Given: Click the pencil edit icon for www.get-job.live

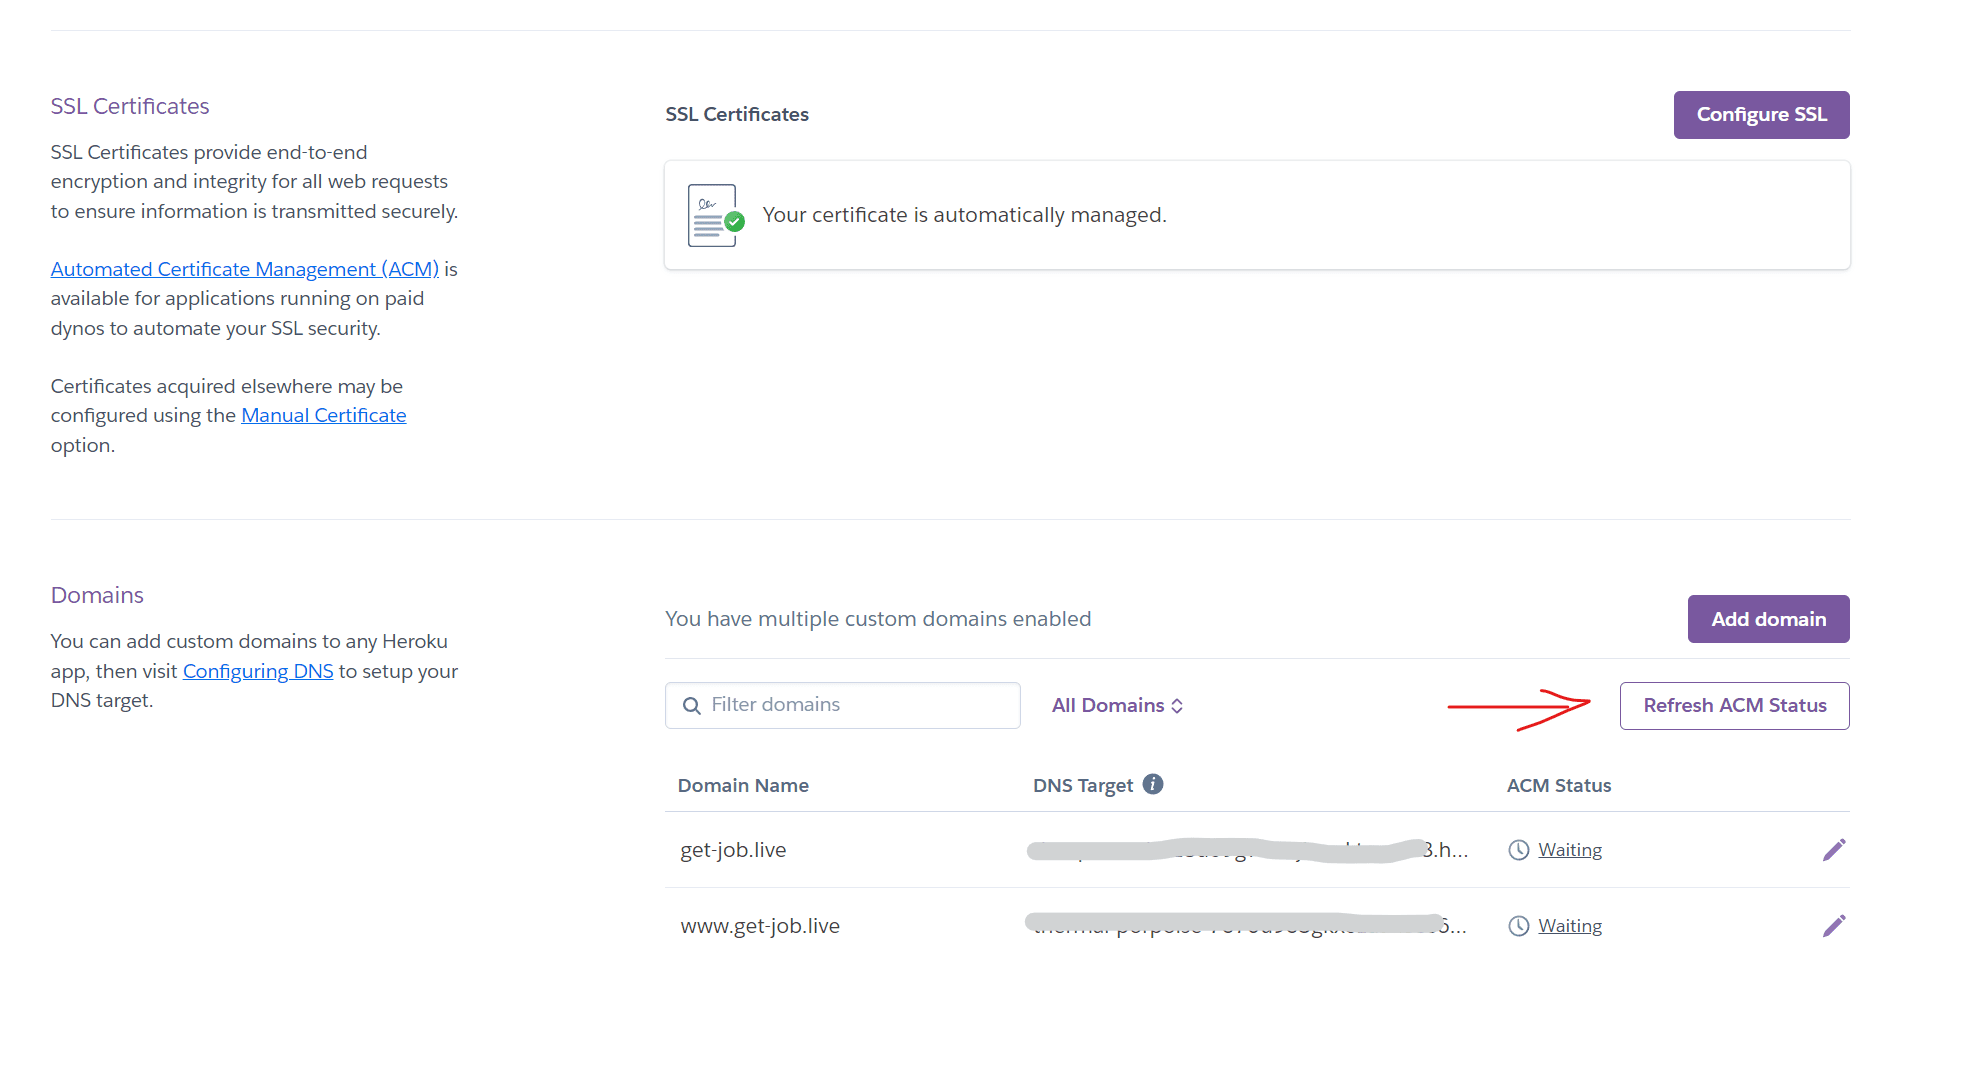Looking at the screenshot, I should (1833, 926).
